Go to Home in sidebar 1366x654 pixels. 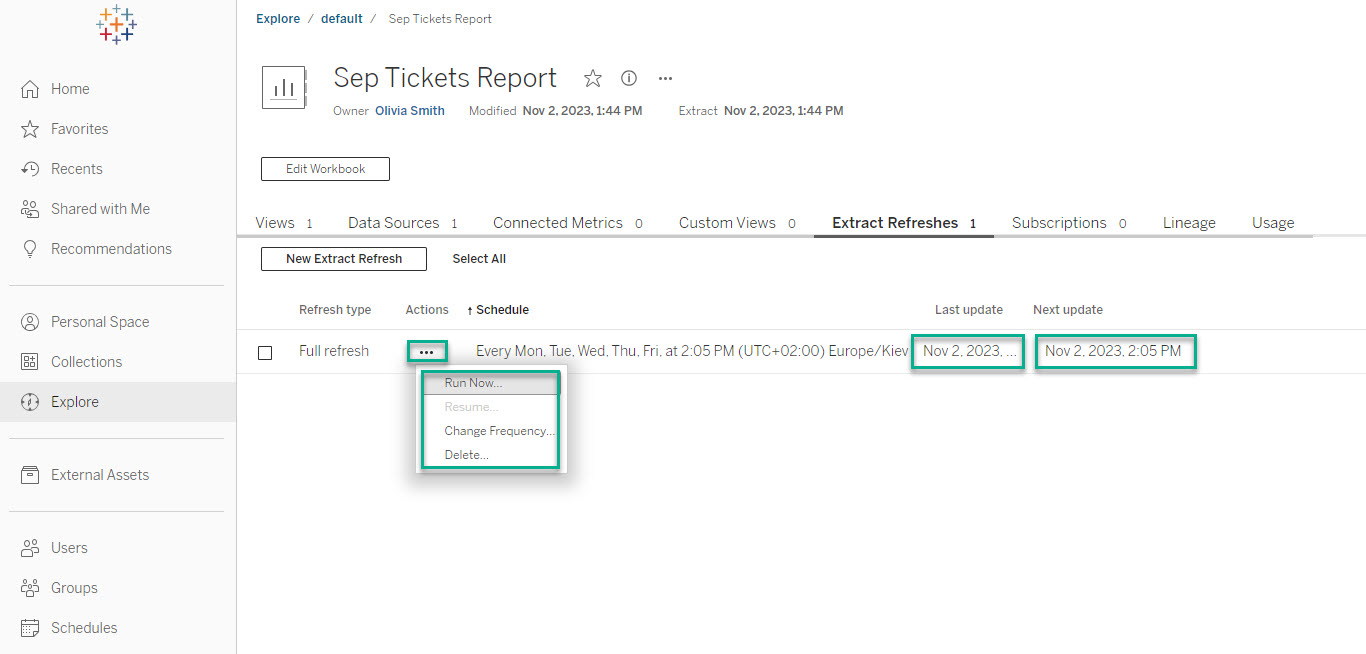point(70,89)
